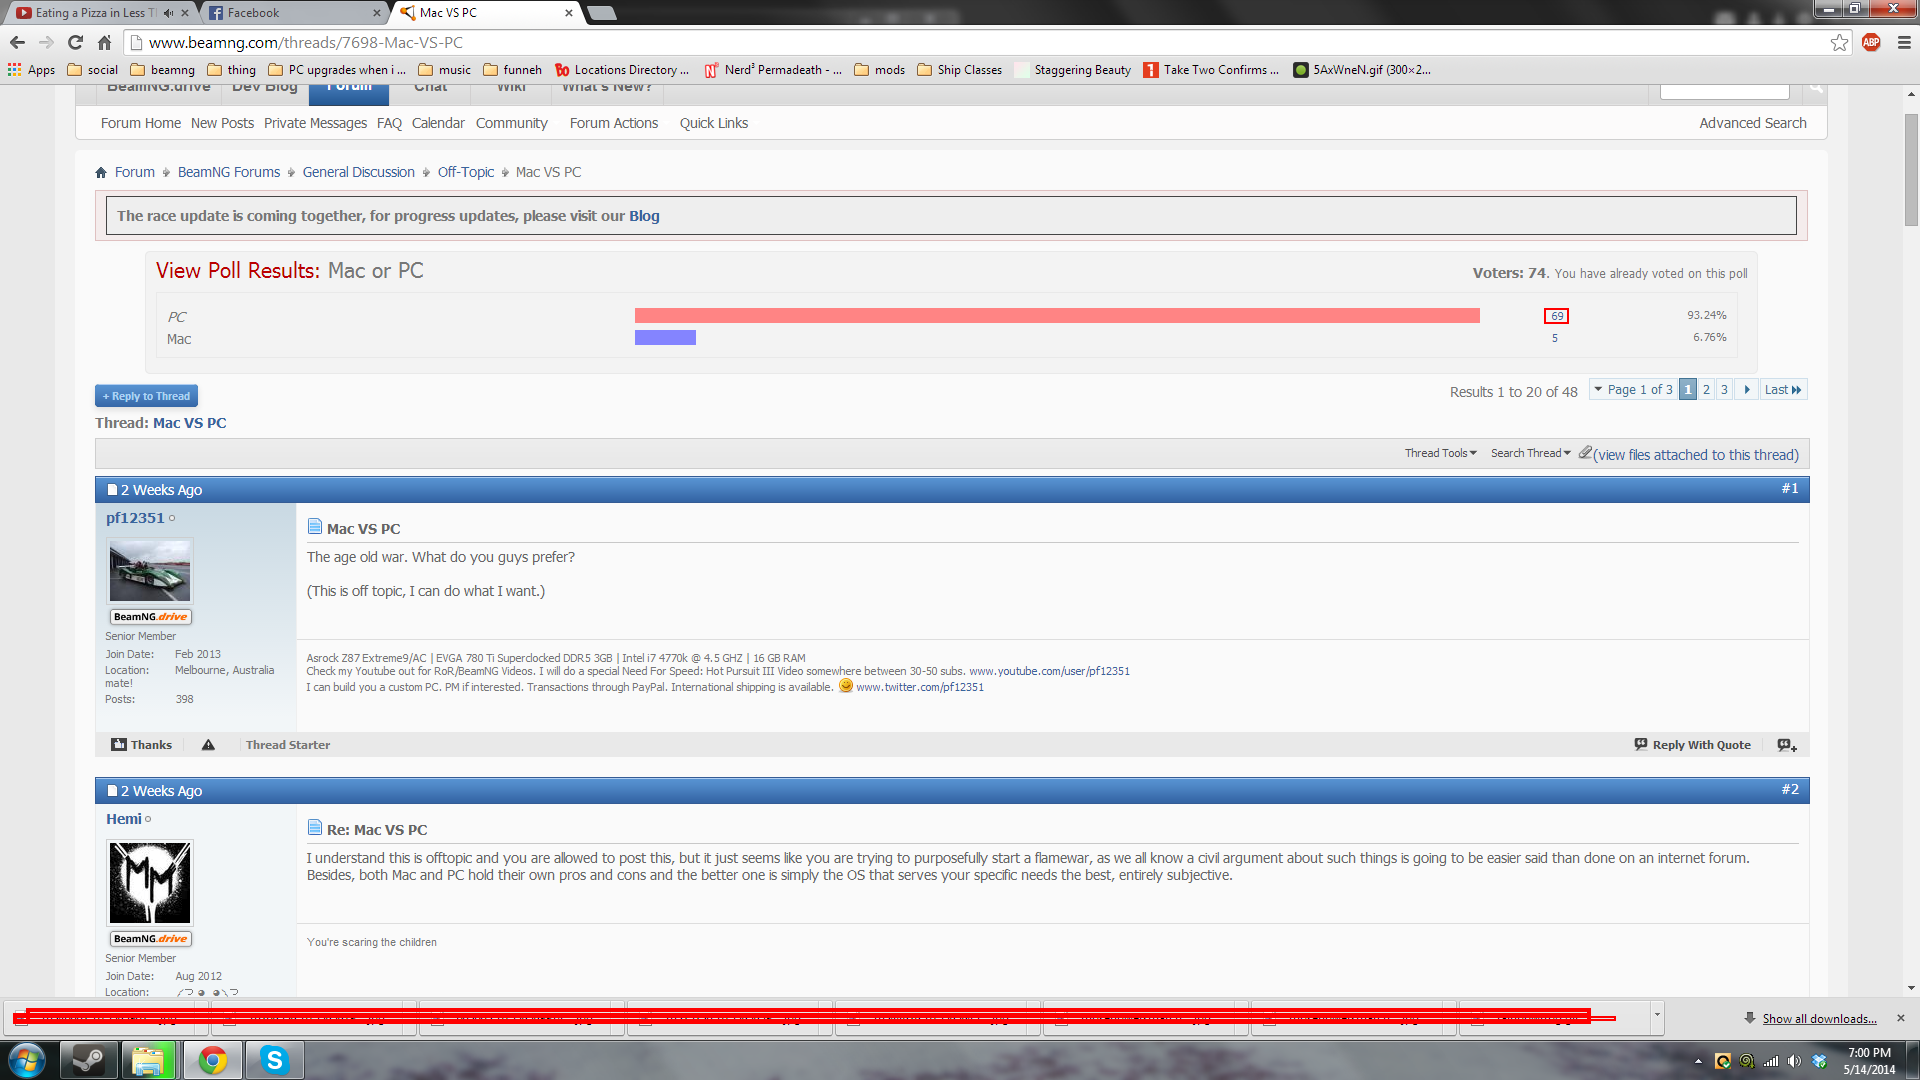Open the Calendar nav item
The image size is (1920, 1080).
click(438, 123)
